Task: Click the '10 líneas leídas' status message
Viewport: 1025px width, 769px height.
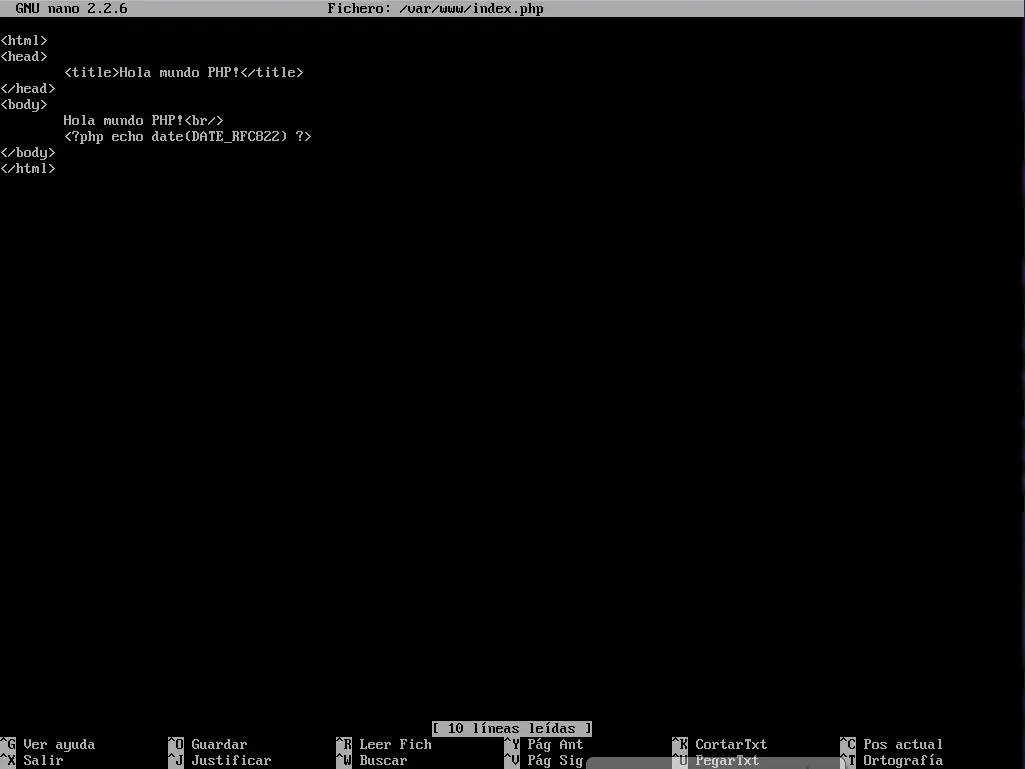Action: pyautogui.click(x=512, y=728)
